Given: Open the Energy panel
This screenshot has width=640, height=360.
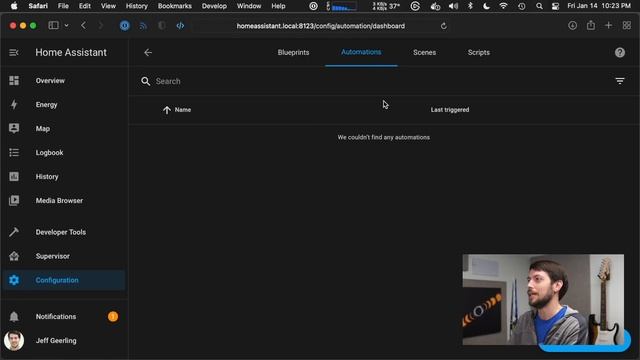Looking at the screenshot, I should 64,104.
